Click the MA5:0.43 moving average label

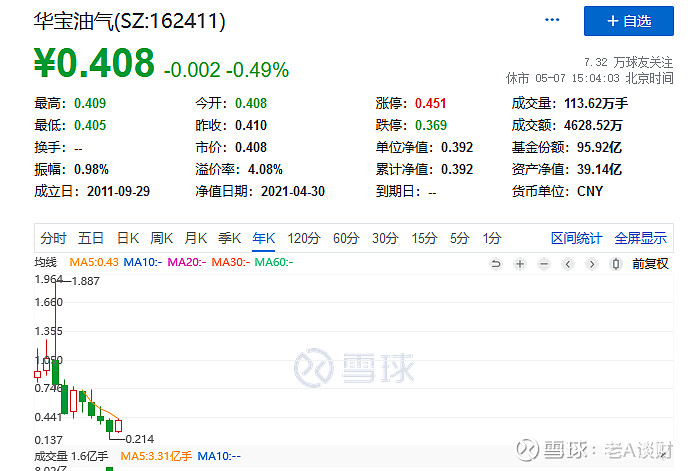[x=94, y=262]
